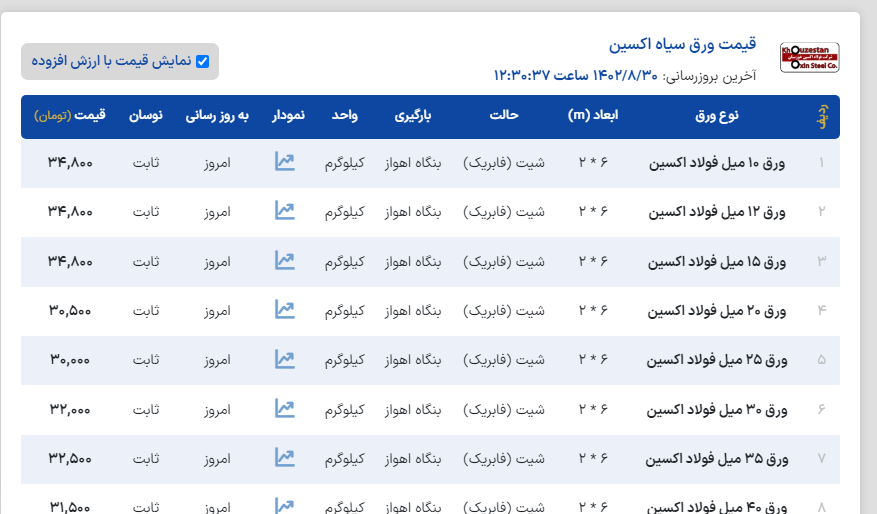877x514 pixels.
Task: Click chart icon for ورق 25 میل
Action: [285, 359]
